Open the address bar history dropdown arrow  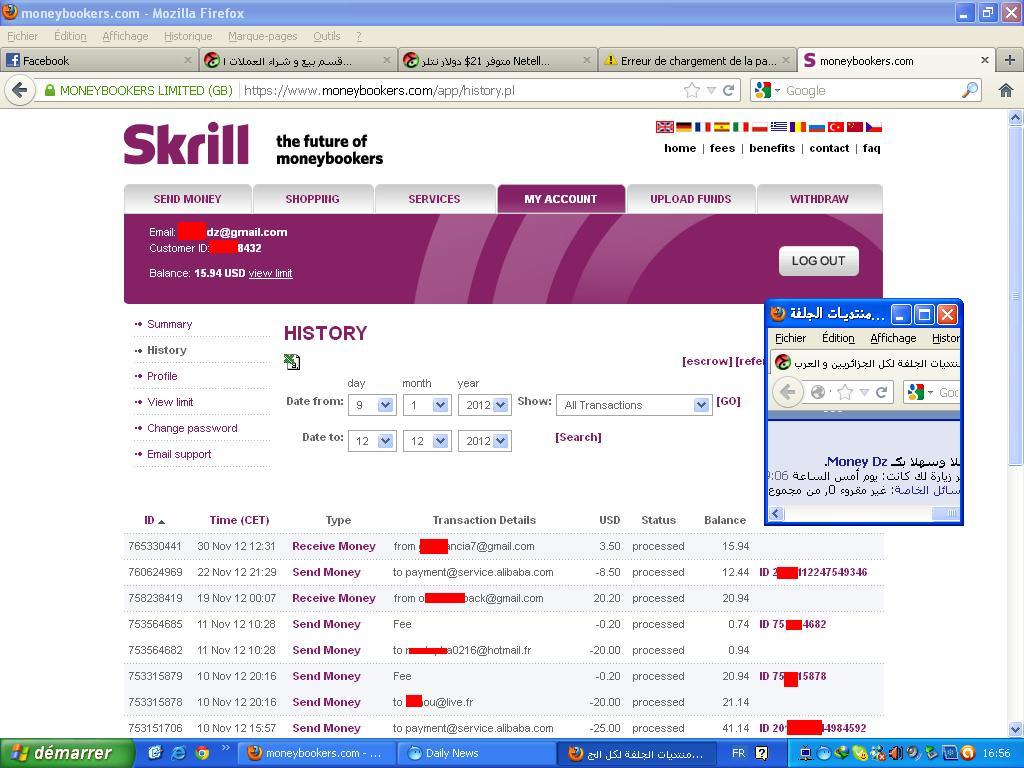pyautogui.click(x=711, y=91)
